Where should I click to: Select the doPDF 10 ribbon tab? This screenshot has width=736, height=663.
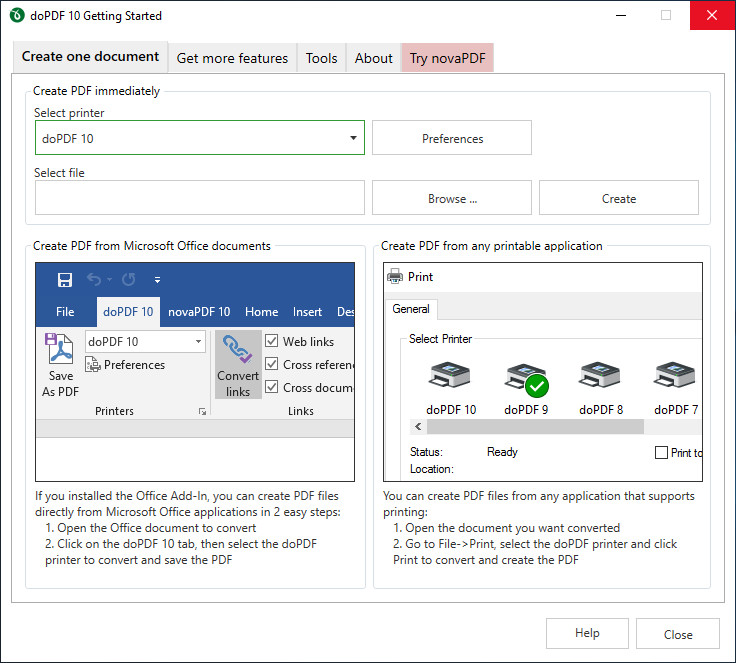click(128, 312)
